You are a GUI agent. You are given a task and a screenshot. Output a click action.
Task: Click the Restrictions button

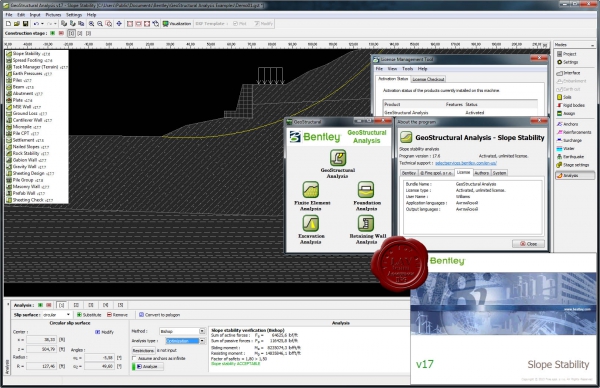143,351
